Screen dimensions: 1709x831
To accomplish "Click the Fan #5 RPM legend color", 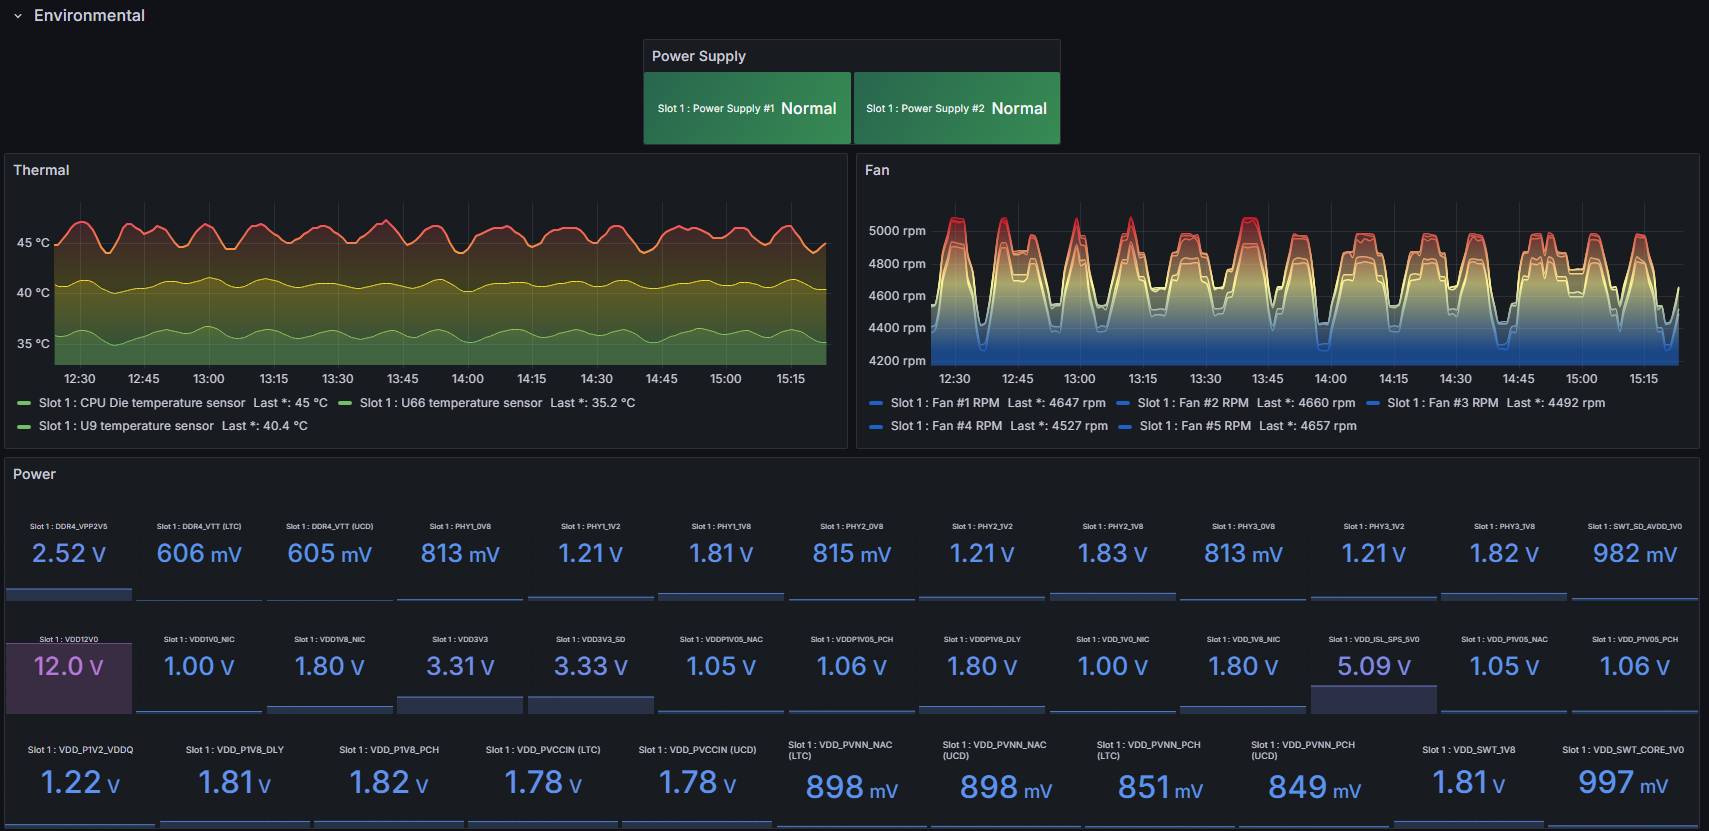I will click(1125, 426).
